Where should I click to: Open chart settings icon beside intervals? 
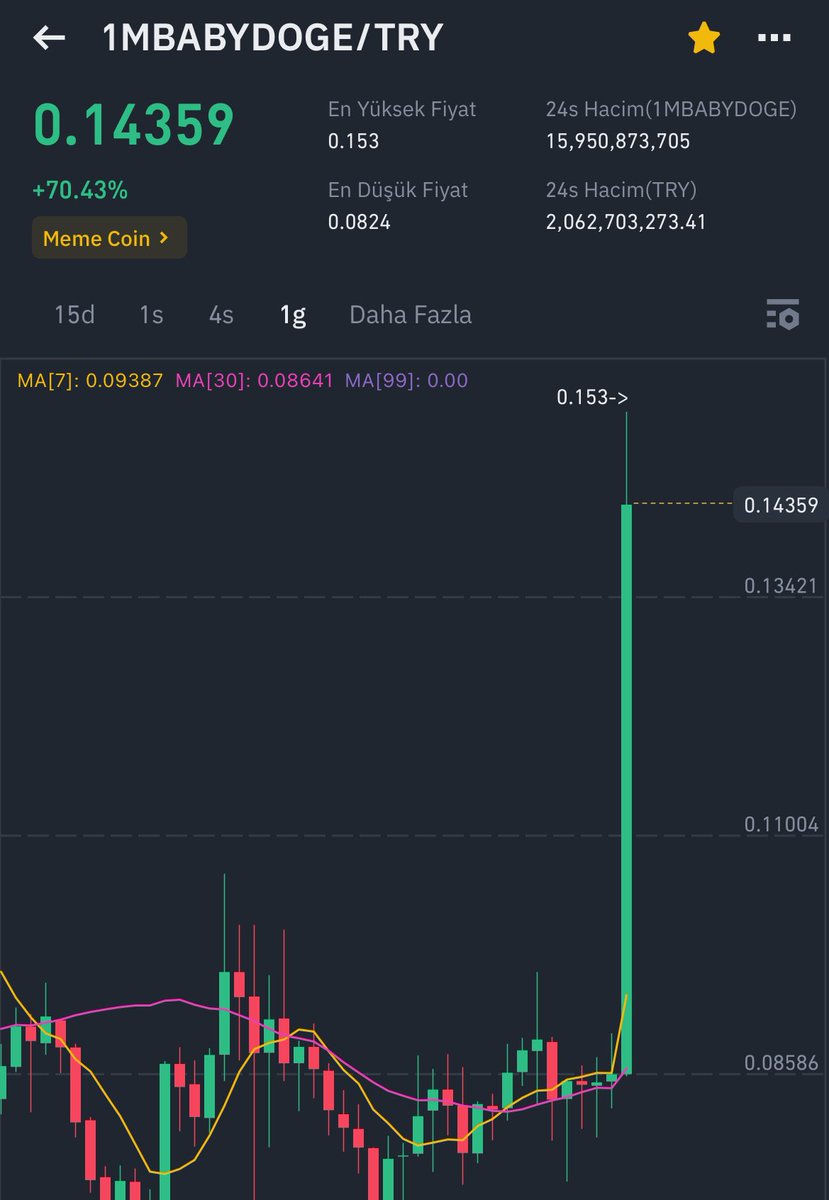coord(783,315)
